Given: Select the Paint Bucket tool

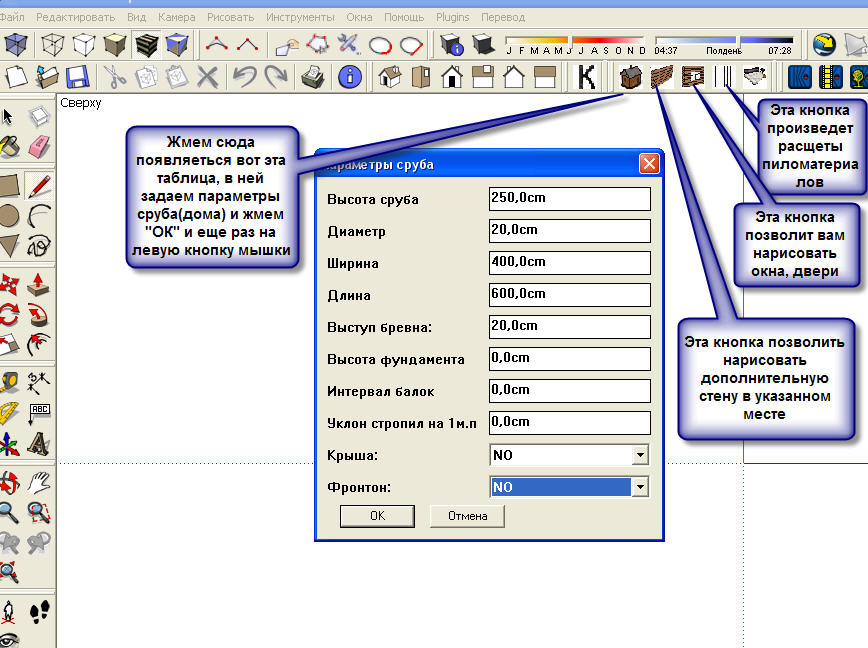Looking at the screenshot, I should tap(10, 148).
